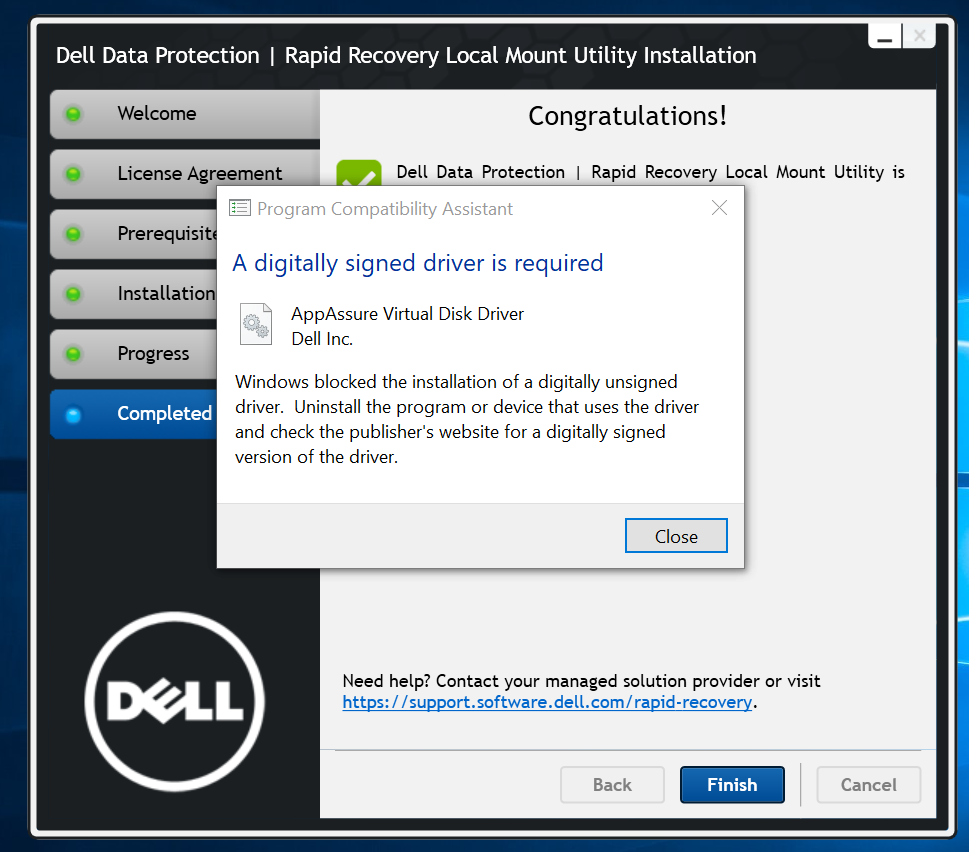
Task: Click the green checkmark success icon
Action: (x=358, y=173)
